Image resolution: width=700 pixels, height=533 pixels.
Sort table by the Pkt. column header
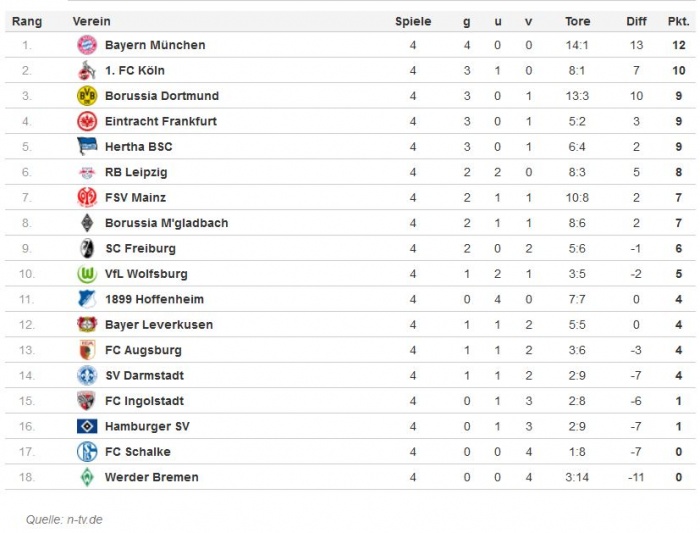(x=678, y=21)
